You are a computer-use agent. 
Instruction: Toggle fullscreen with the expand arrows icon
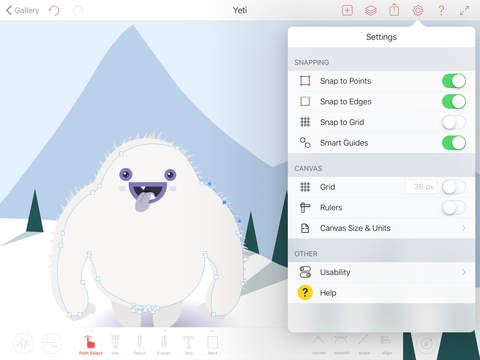(464, 11)
